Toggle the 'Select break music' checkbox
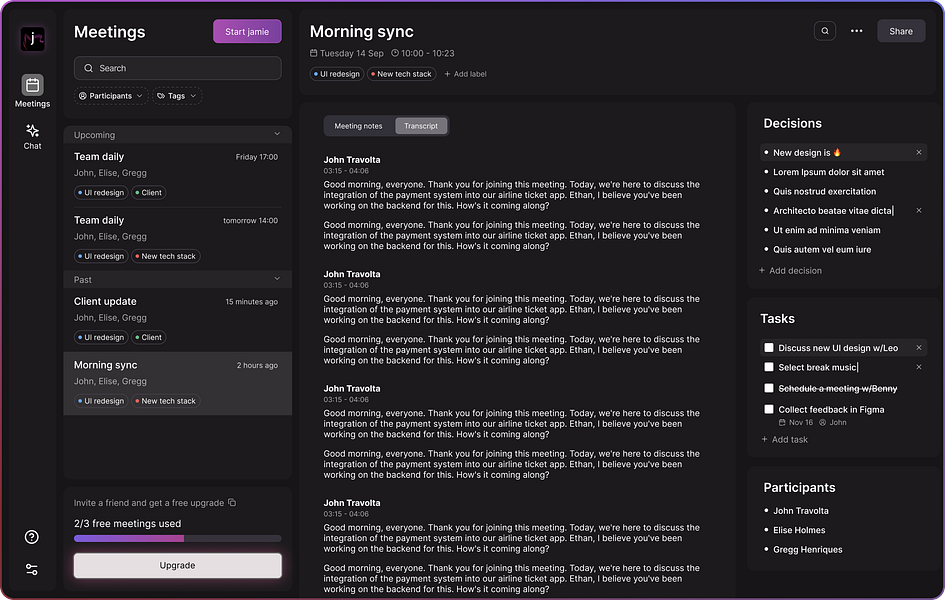Viewport: 945px width, 600px height. click(769, 367)
